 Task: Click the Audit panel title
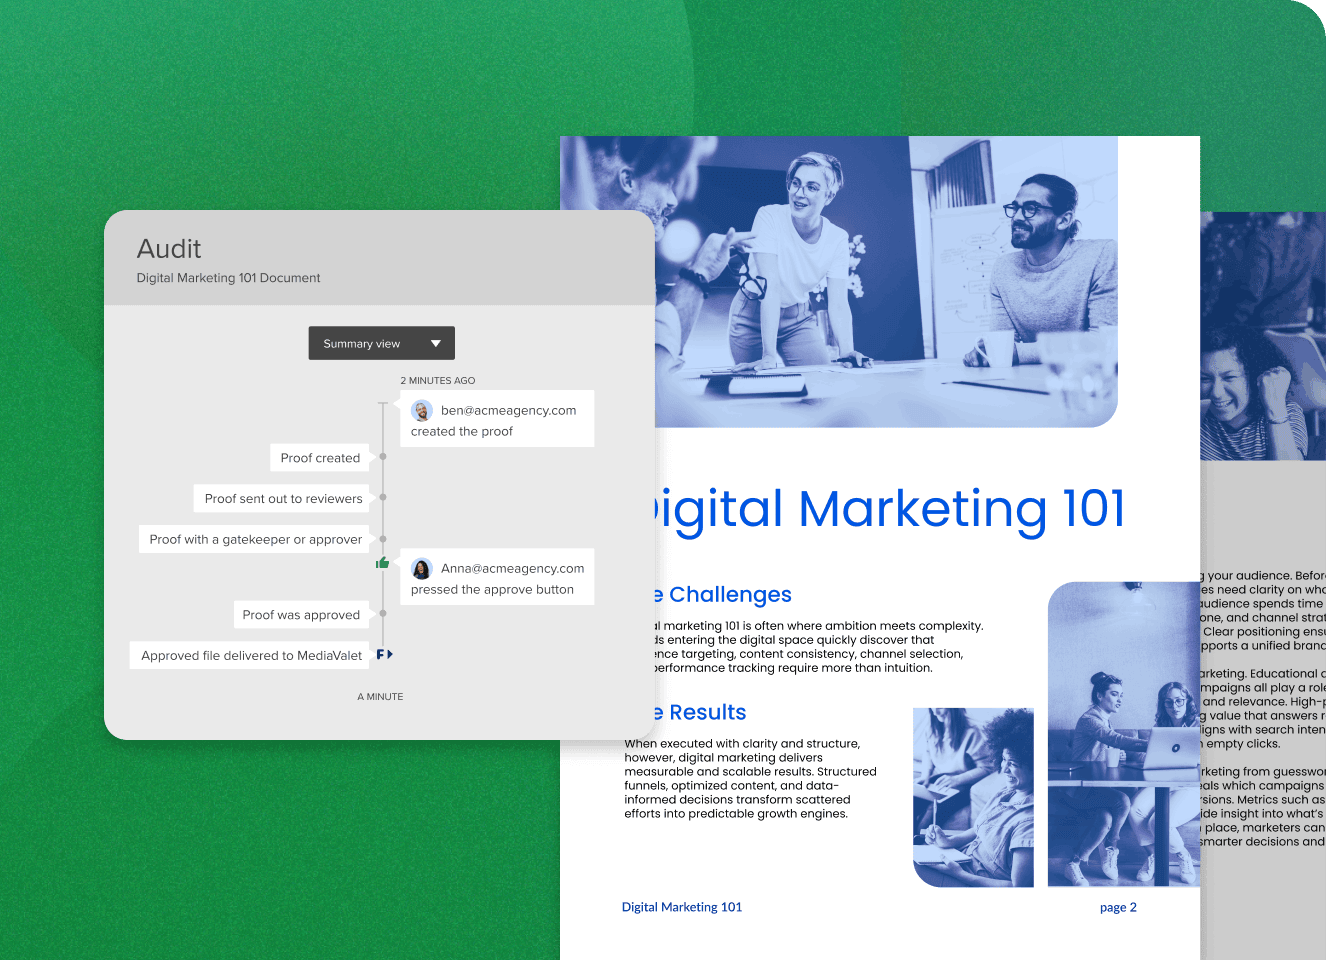(x=169, y=249)
